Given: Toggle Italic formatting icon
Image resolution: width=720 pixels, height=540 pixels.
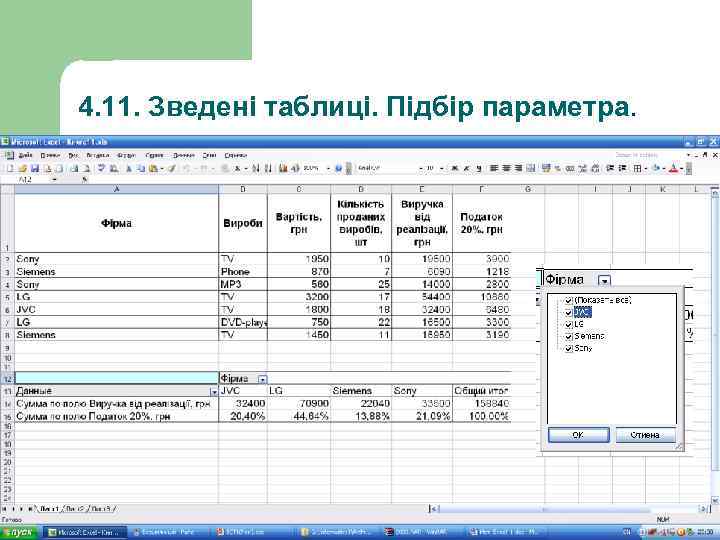Looking at the screenshot, I should [x=467, y=169].
